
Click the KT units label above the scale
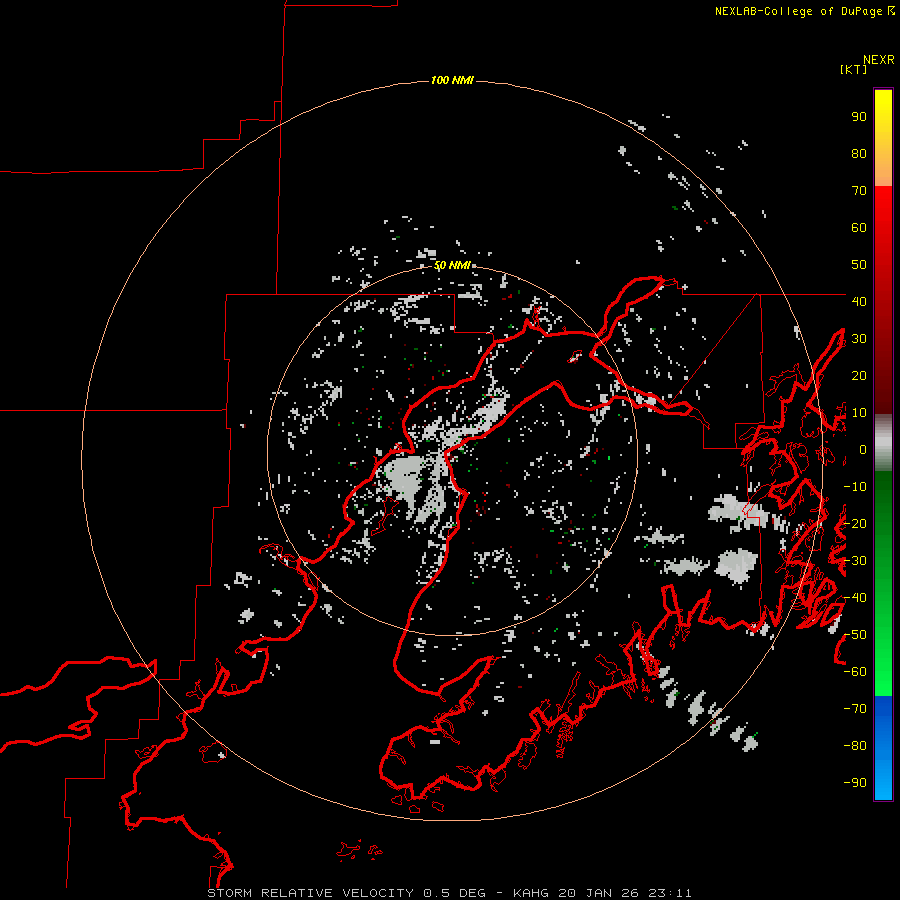[853, 69]
